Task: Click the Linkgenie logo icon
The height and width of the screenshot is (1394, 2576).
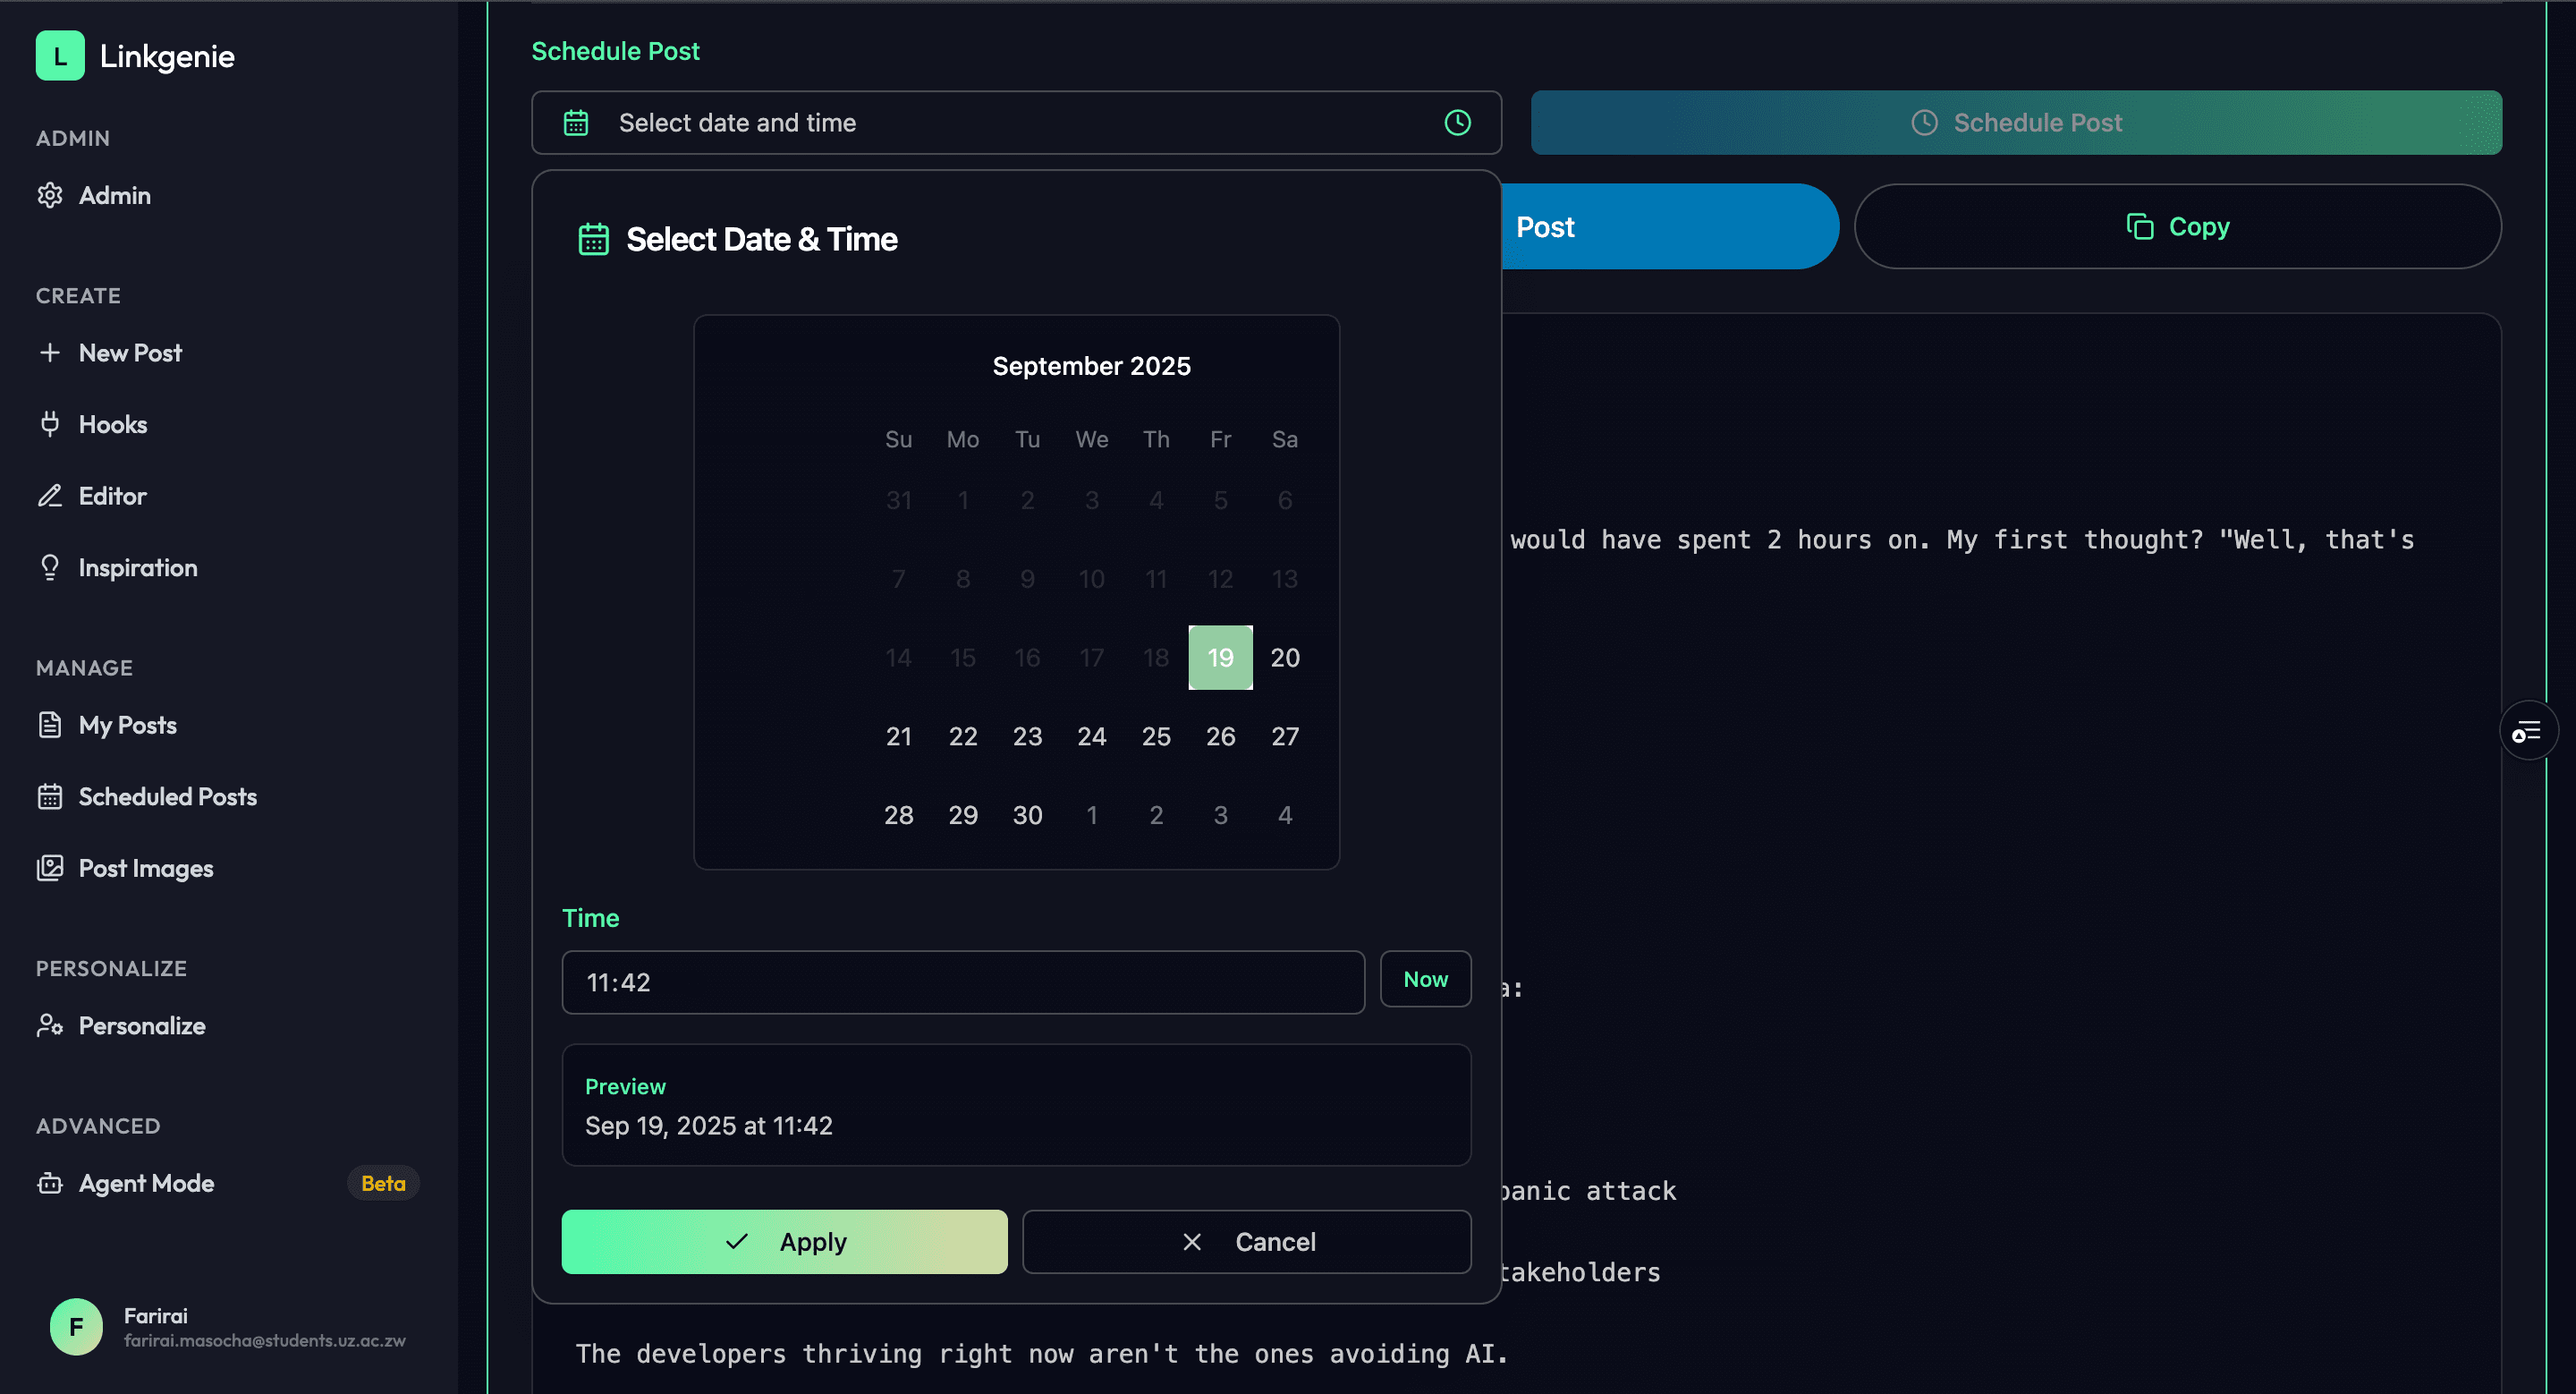Action: coord(60,56)
